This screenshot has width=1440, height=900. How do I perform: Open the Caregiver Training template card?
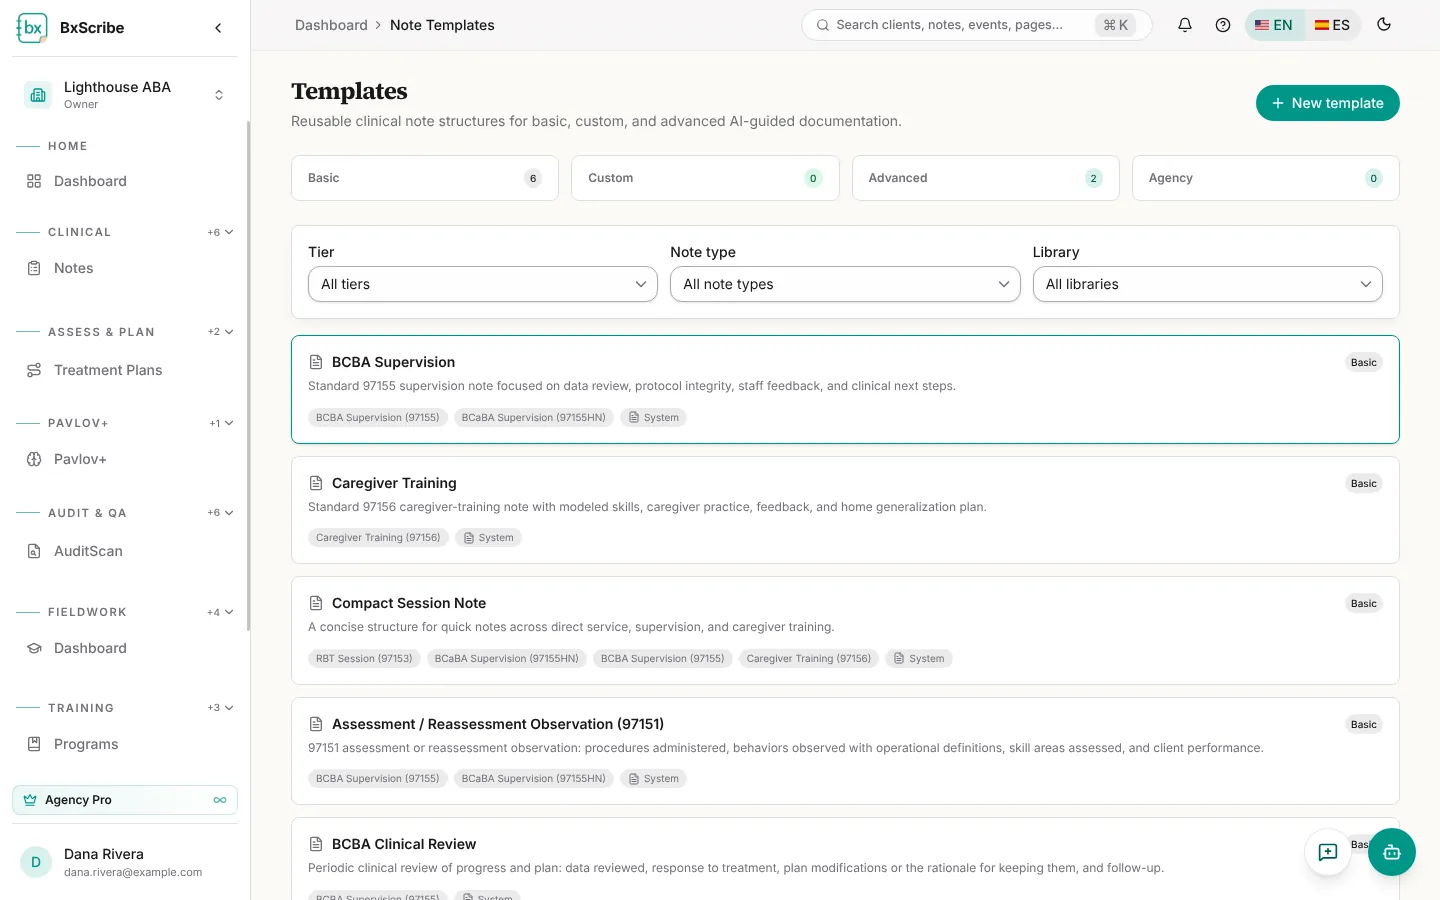pos(845,510)
